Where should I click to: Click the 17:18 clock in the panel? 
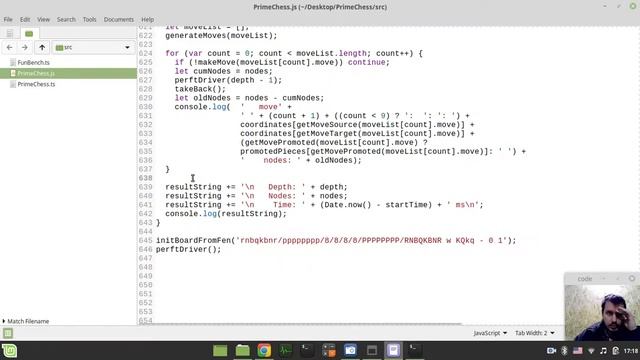coord(631,351)
